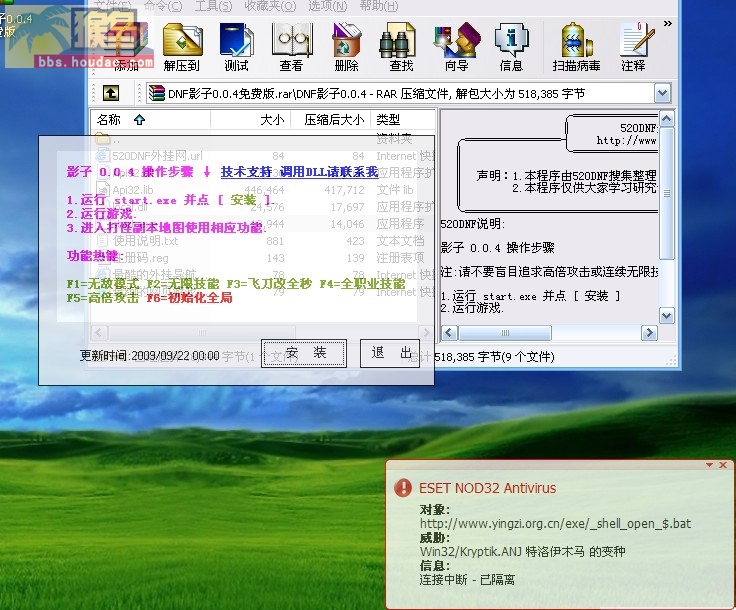This screenshot has width=736, height=610.
Task: Open the archive path dropdown
Action: click(662, 93)
